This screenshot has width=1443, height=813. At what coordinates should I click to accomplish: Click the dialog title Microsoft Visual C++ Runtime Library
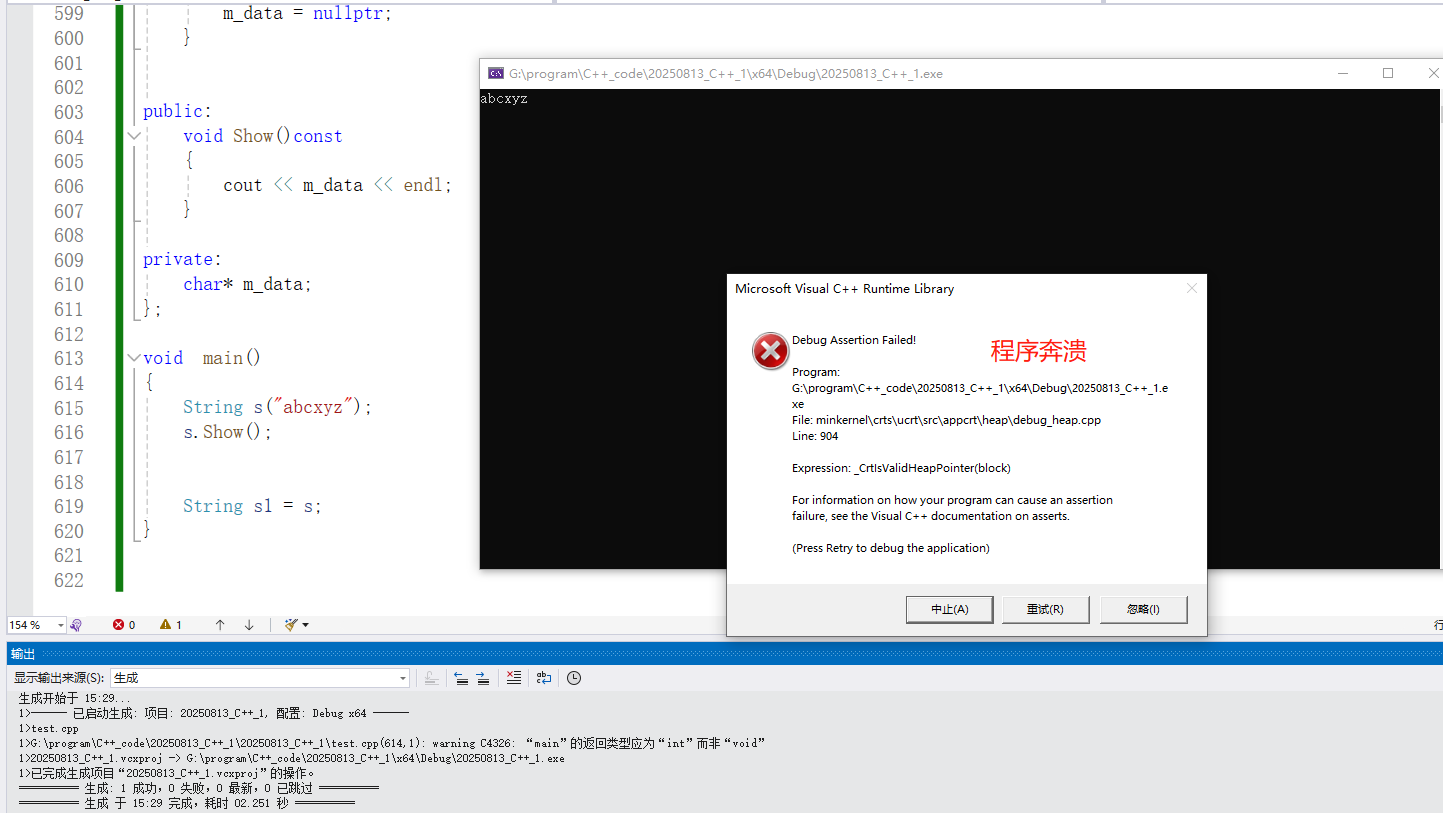pyautogui.click(x=845, y=288)
